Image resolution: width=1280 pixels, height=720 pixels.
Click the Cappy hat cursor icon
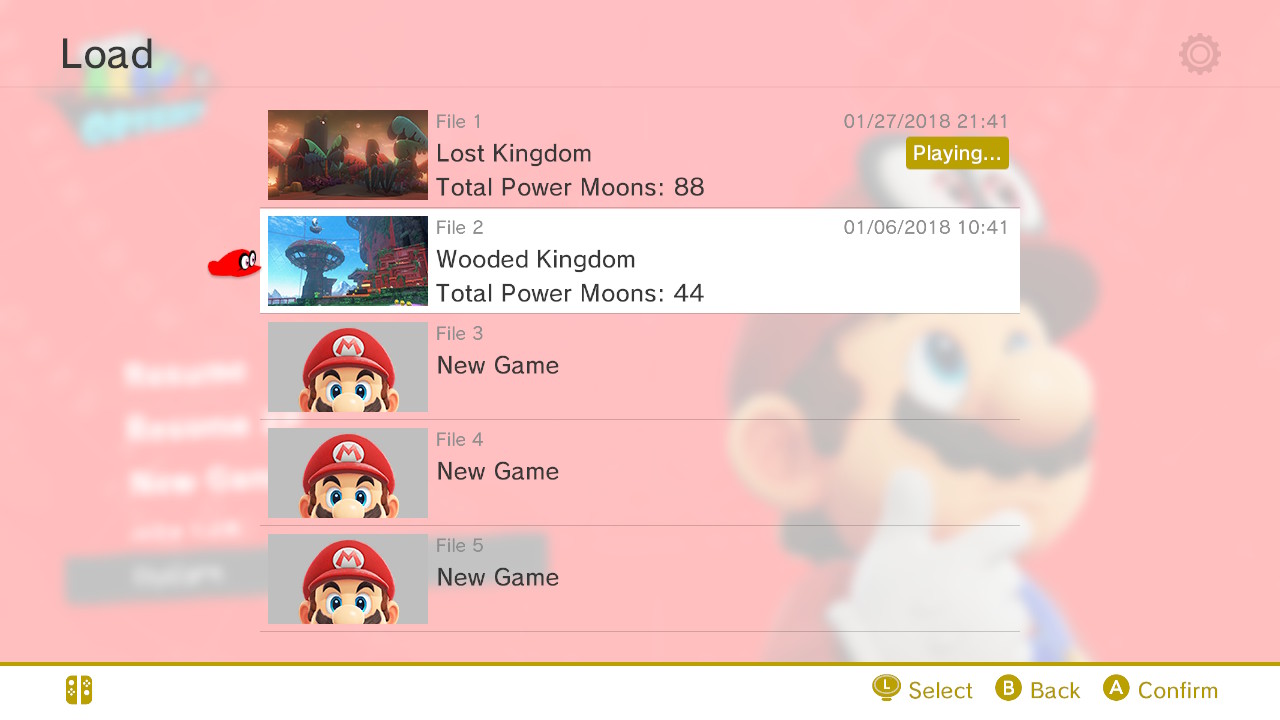point(234,264)
